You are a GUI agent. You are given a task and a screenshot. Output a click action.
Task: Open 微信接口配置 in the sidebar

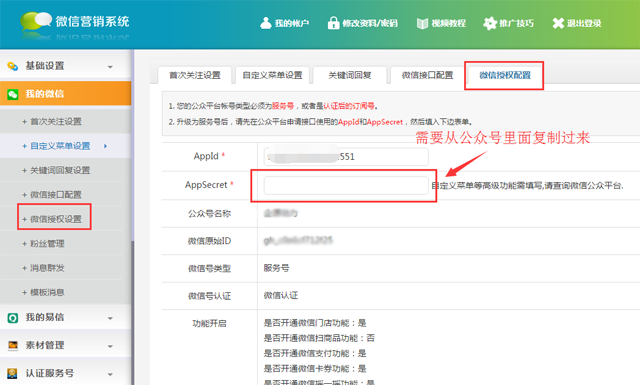click(x=56, y=195)
